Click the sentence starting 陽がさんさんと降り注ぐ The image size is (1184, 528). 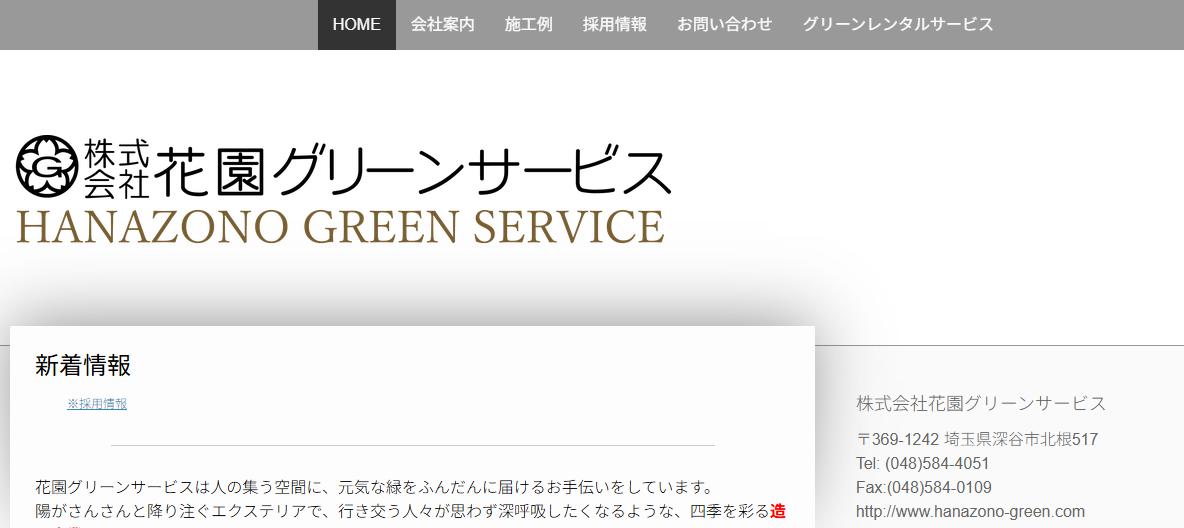point(410,511)
